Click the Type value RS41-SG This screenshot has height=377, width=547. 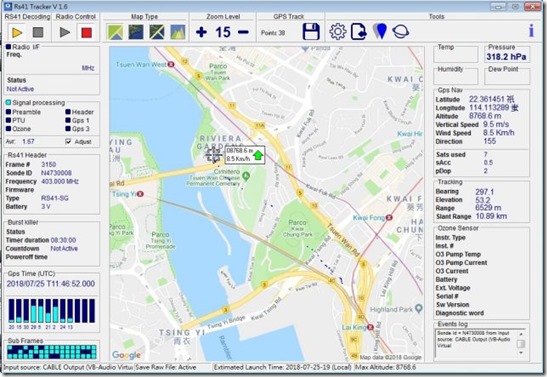point(55,198)
